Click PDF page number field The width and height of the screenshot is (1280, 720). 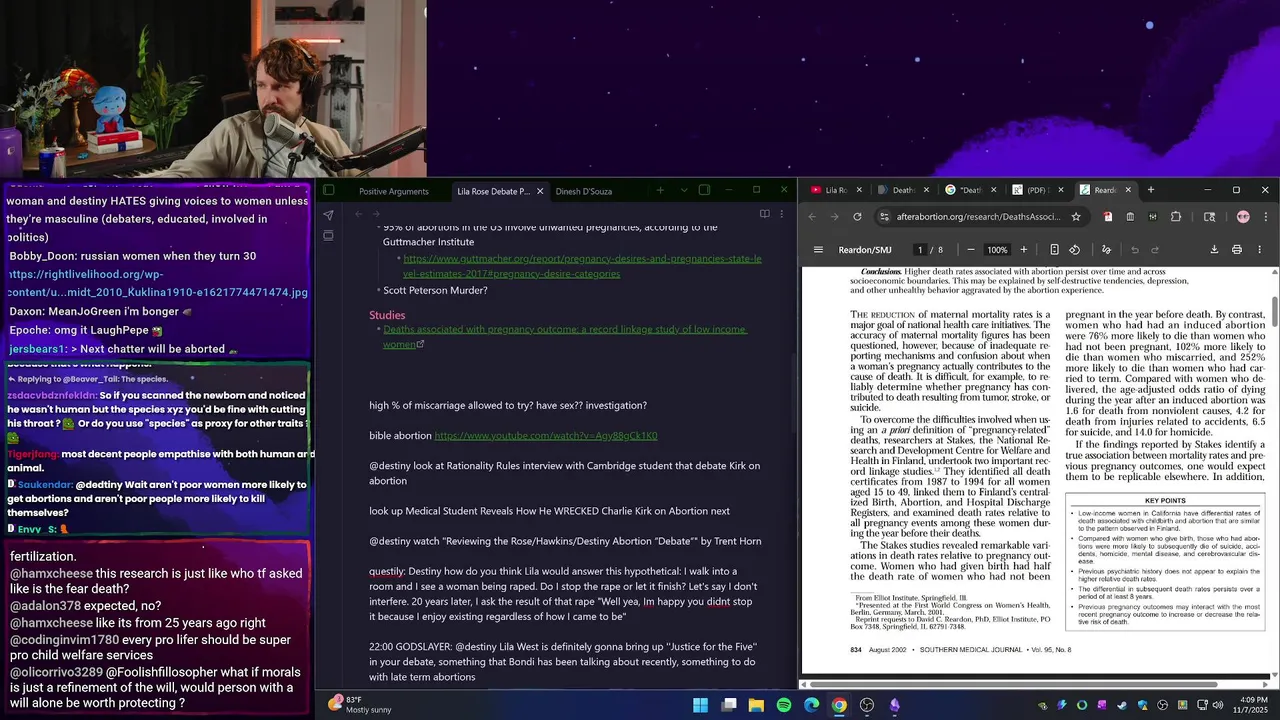click(x=920, y=250)
